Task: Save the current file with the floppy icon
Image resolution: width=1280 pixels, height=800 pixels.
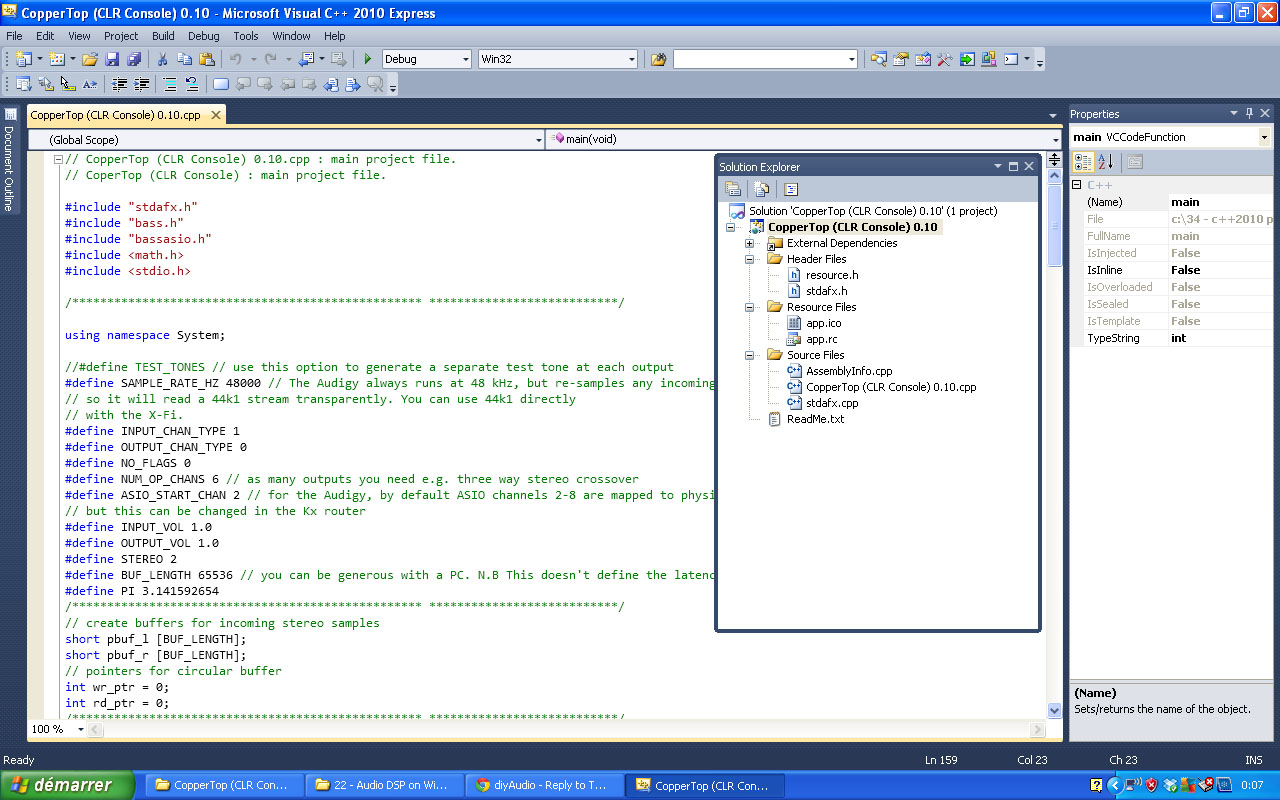Action: pyautogui.click(x=112, y=59)
